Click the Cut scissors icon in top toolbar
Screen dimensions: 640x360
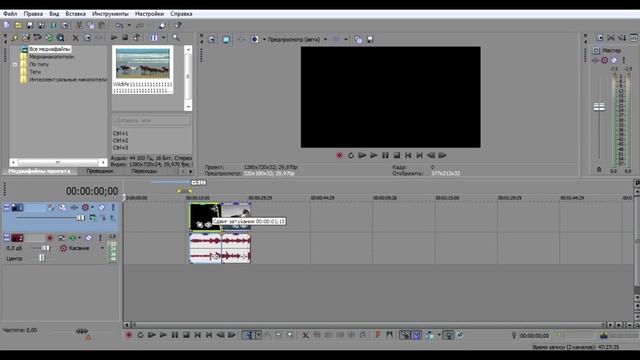point(79,25)
